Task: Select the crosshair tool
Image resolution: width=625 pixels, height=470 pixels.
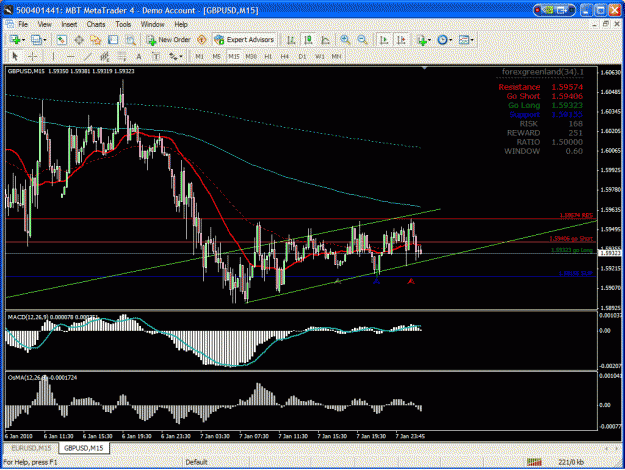Action: [x=32, y=57]
